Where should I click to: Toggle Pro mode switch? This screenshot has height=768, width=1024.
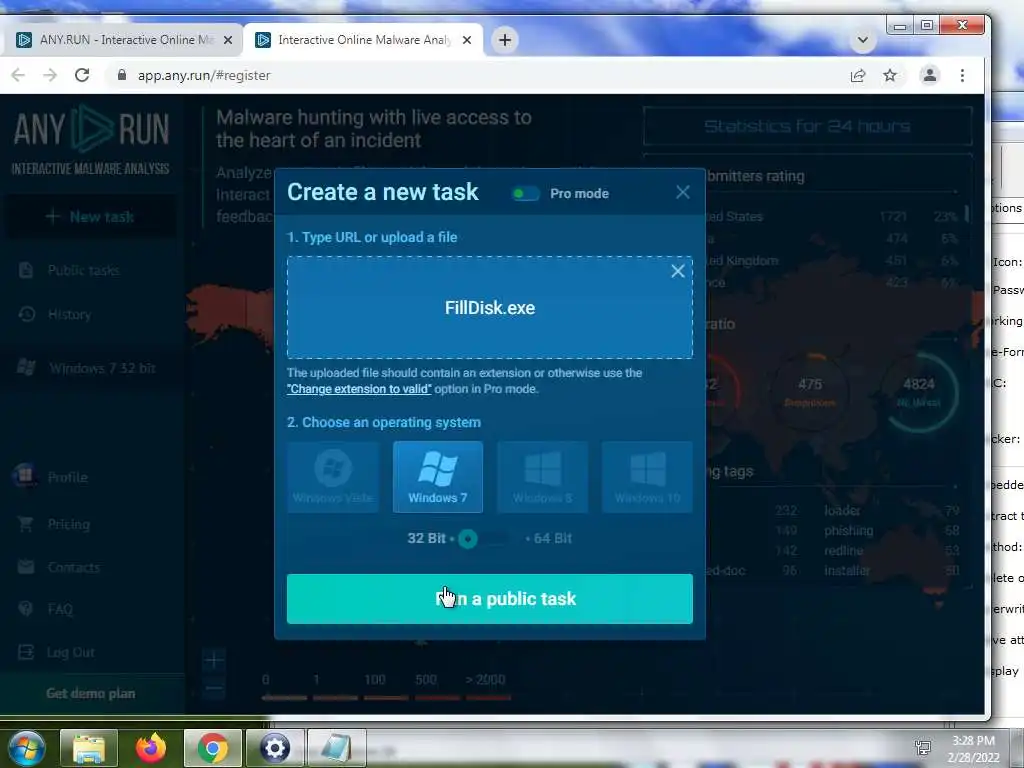click(x=526, y=193)
